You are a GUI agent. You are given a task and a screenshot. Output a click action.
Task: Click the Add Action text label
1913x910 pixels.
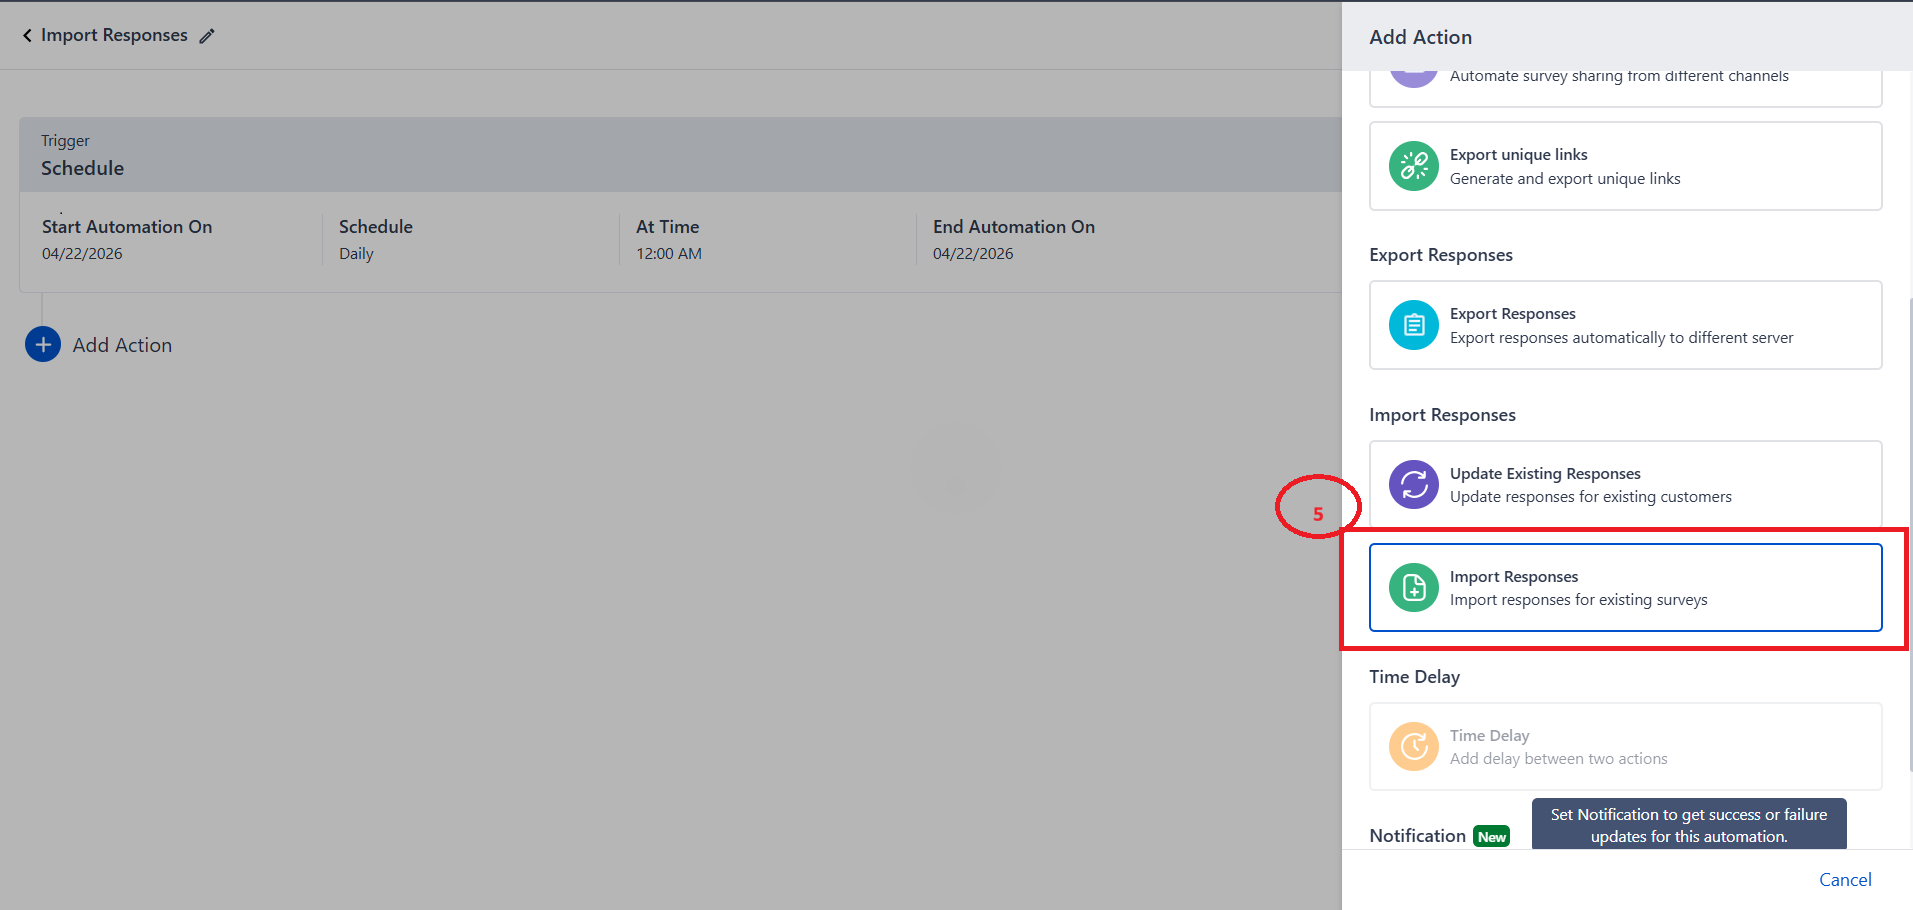[122, 345]
